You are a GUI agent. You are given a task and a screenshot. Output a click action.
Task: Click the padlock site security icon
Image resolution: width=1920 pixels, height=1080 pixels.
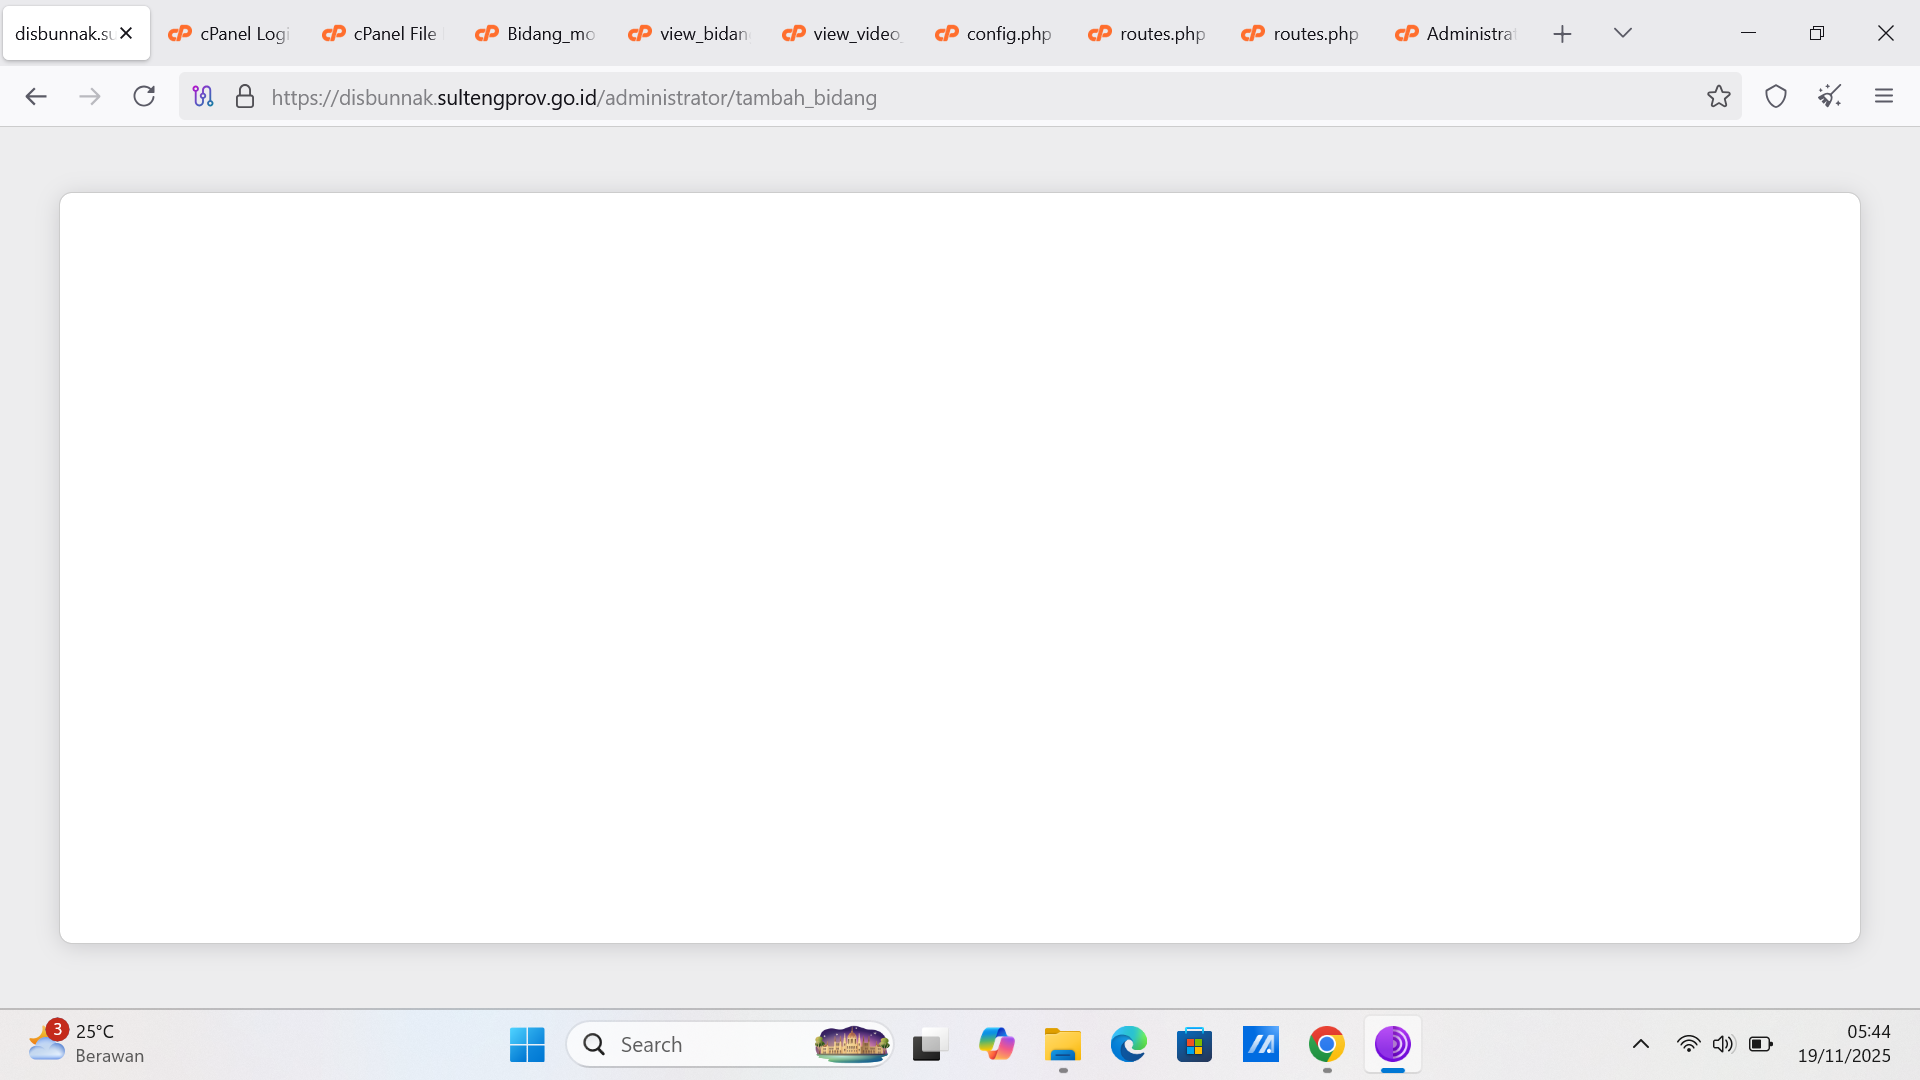pos(244,97)
